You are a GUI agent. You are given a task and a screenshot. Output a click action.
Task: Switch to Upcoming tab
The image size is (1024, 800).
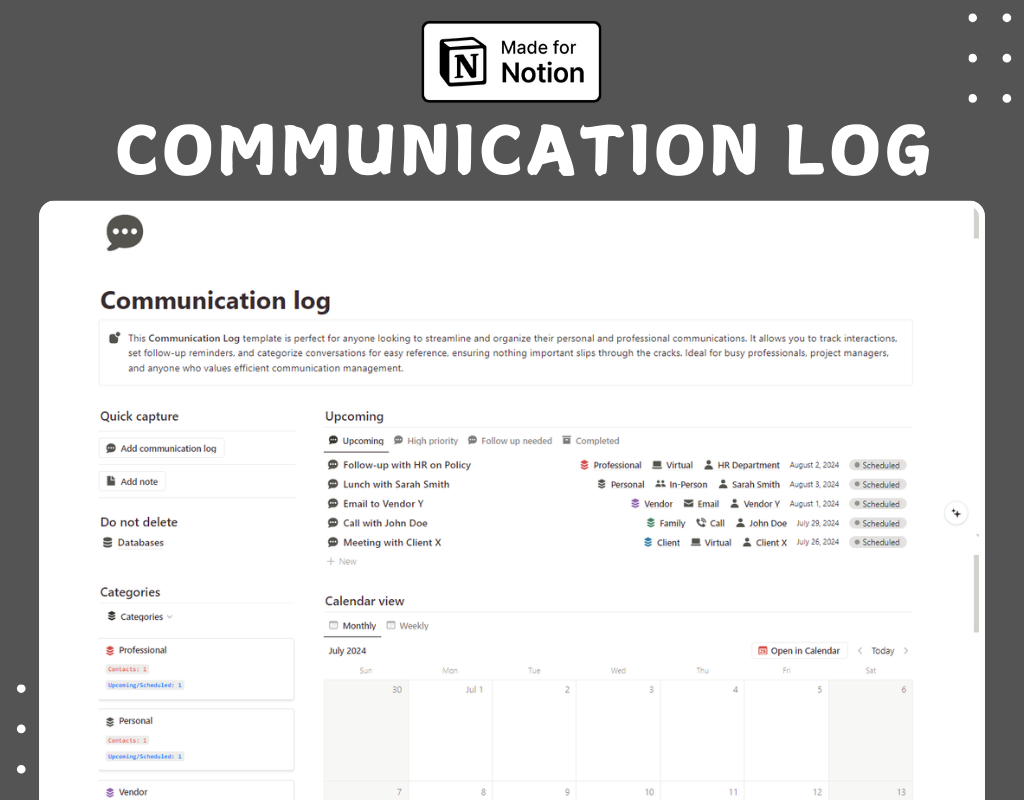(x=356, y=441)
